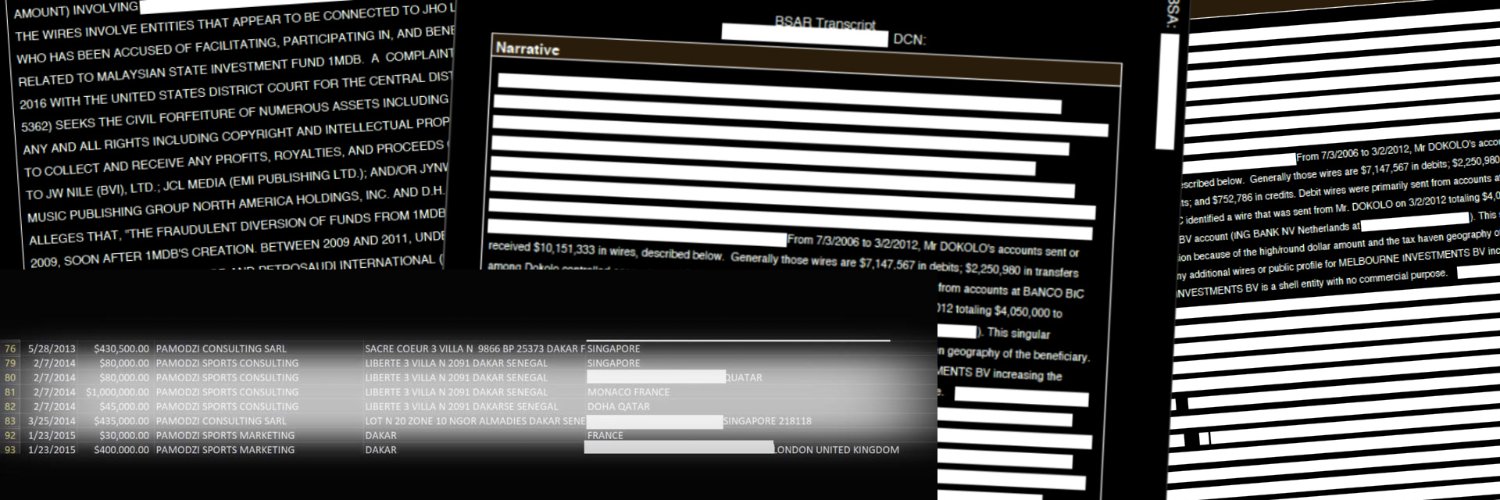Screen dimensions: 1500x500
Task: Click the amount $430,500.00
Action: [121, 348]
